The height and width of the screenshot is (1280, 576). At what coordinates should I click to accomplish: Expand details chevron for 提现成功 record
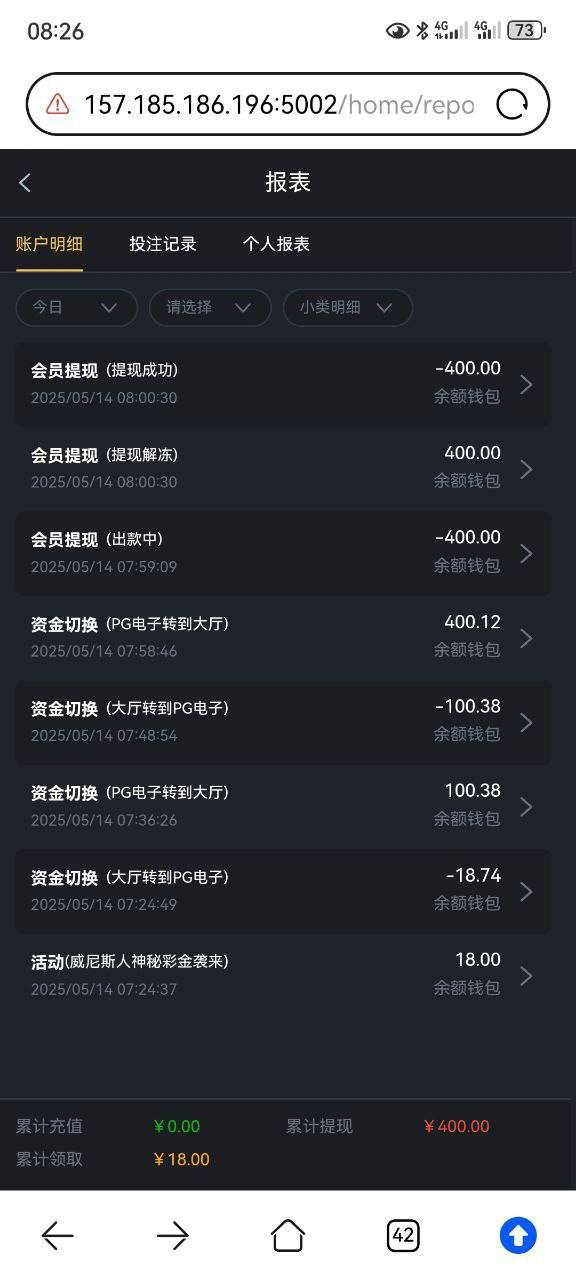pos(526,384)
